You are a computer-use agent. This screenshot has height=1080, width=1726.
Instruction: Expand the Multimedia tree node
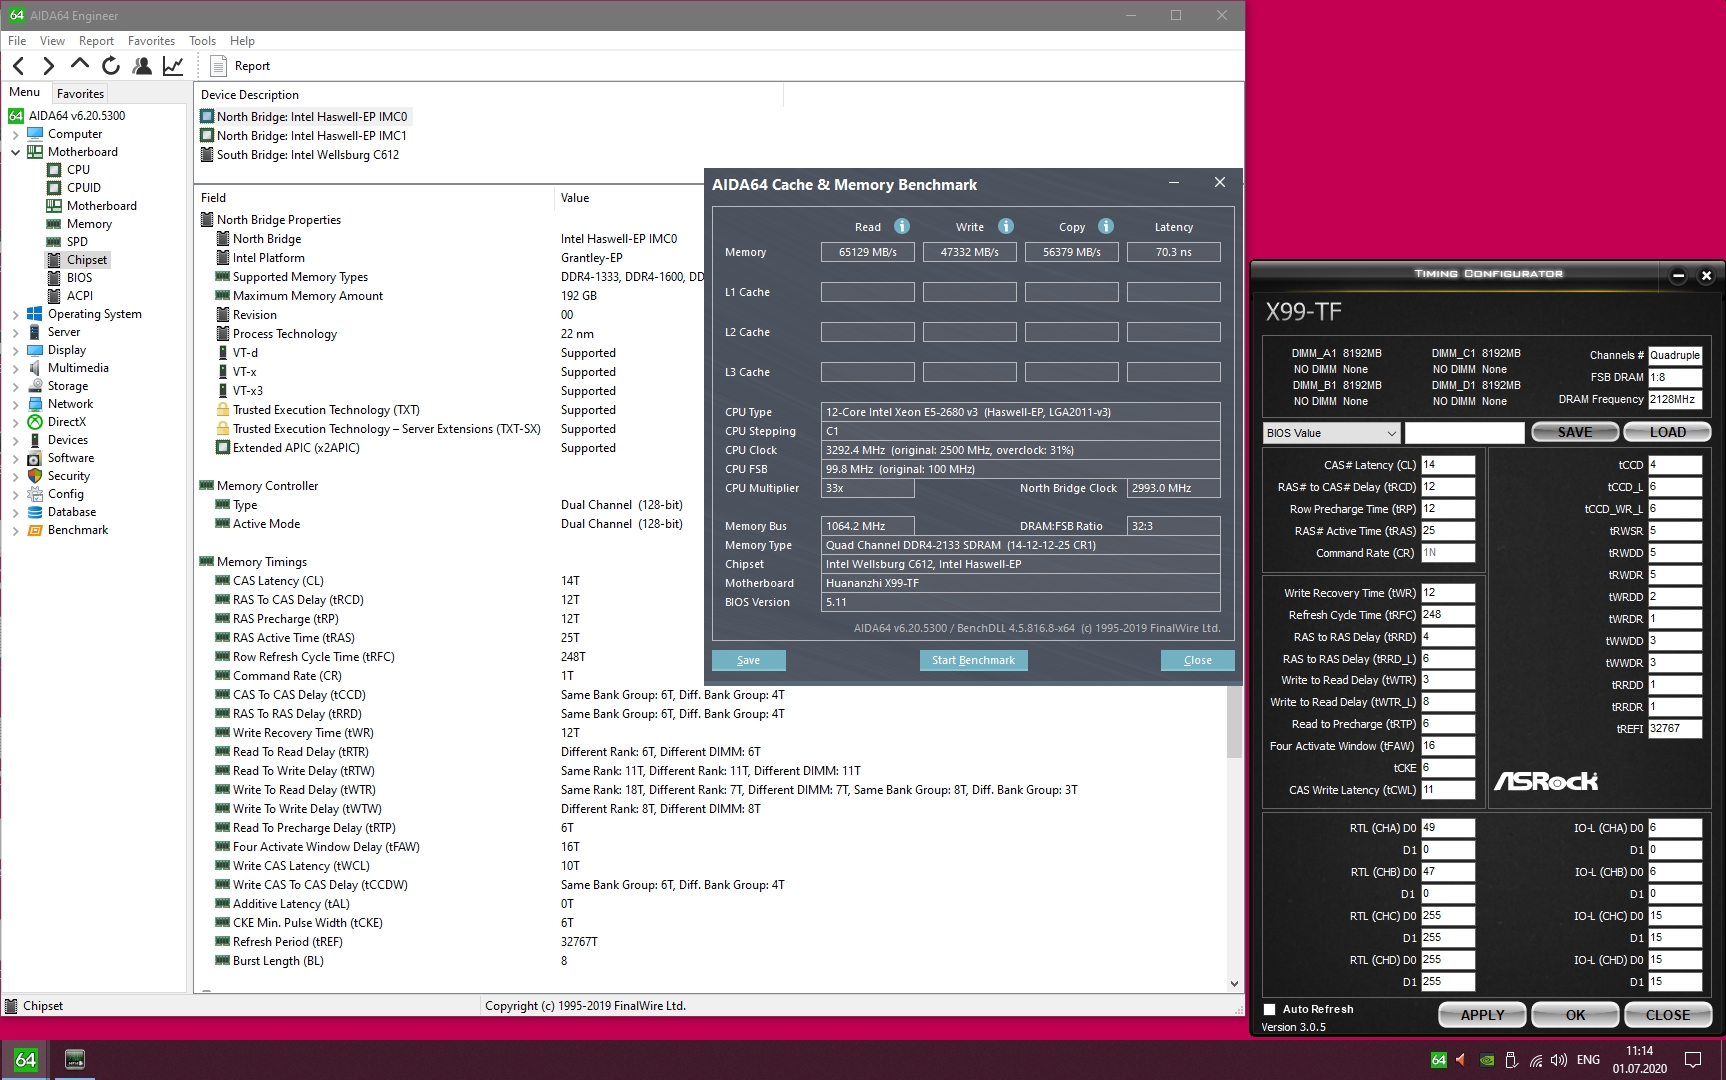(x=16, y=368)
